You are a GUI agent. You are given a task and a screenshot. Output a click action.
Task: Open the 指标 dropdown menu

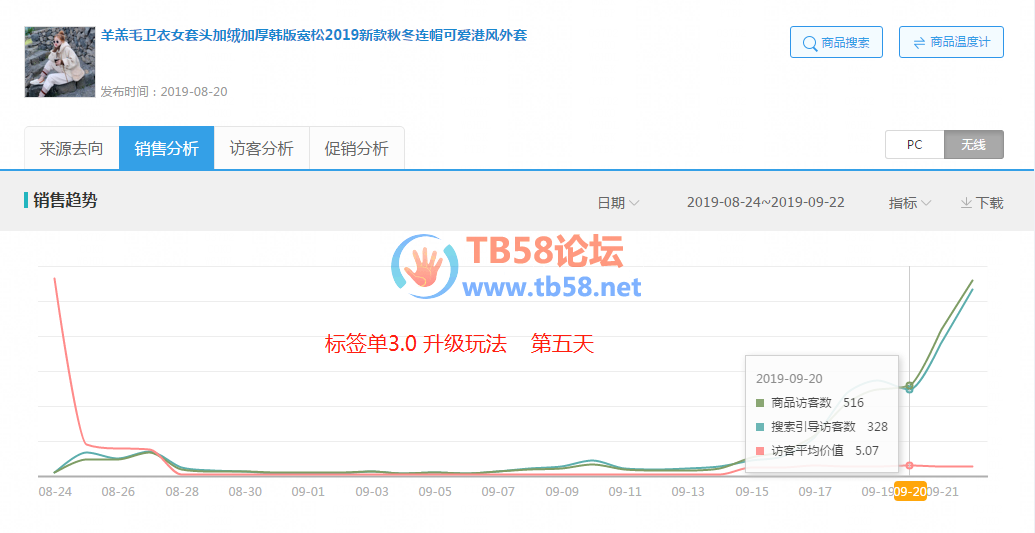tap(909, 203)
